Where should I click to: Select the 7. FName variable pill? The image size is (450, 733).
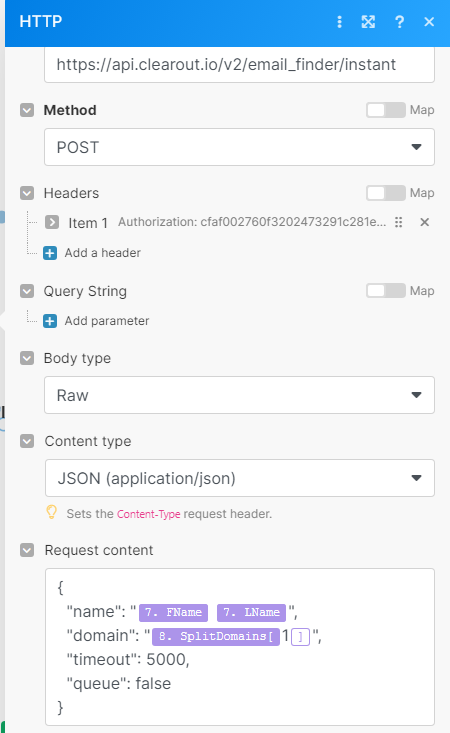click(x=173, y=612)
